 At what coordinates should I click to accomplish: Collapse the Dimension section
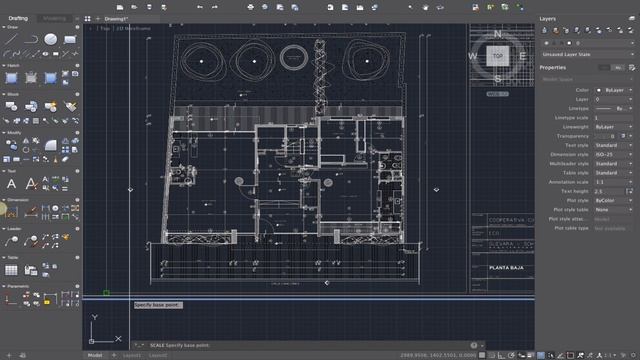(4, 200)
